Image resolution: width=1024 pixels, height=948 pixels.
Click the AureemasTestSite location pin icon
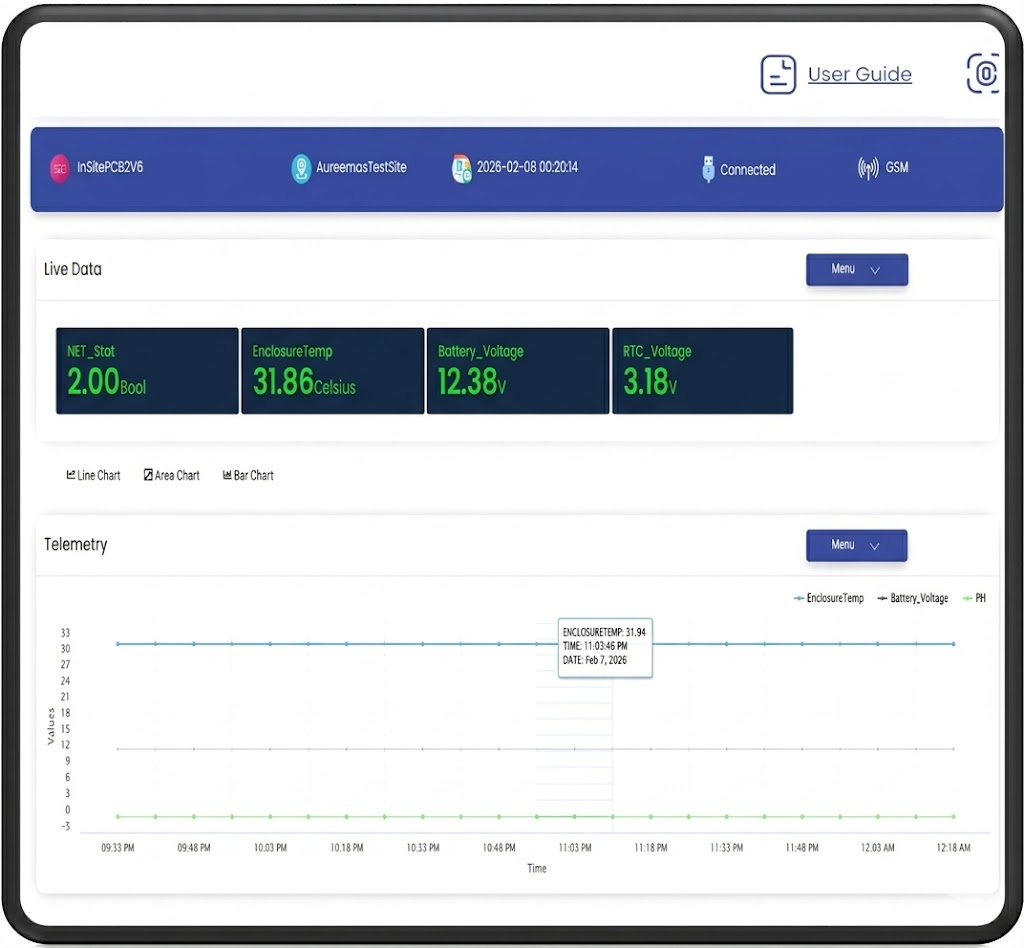[x=301, y=168]
